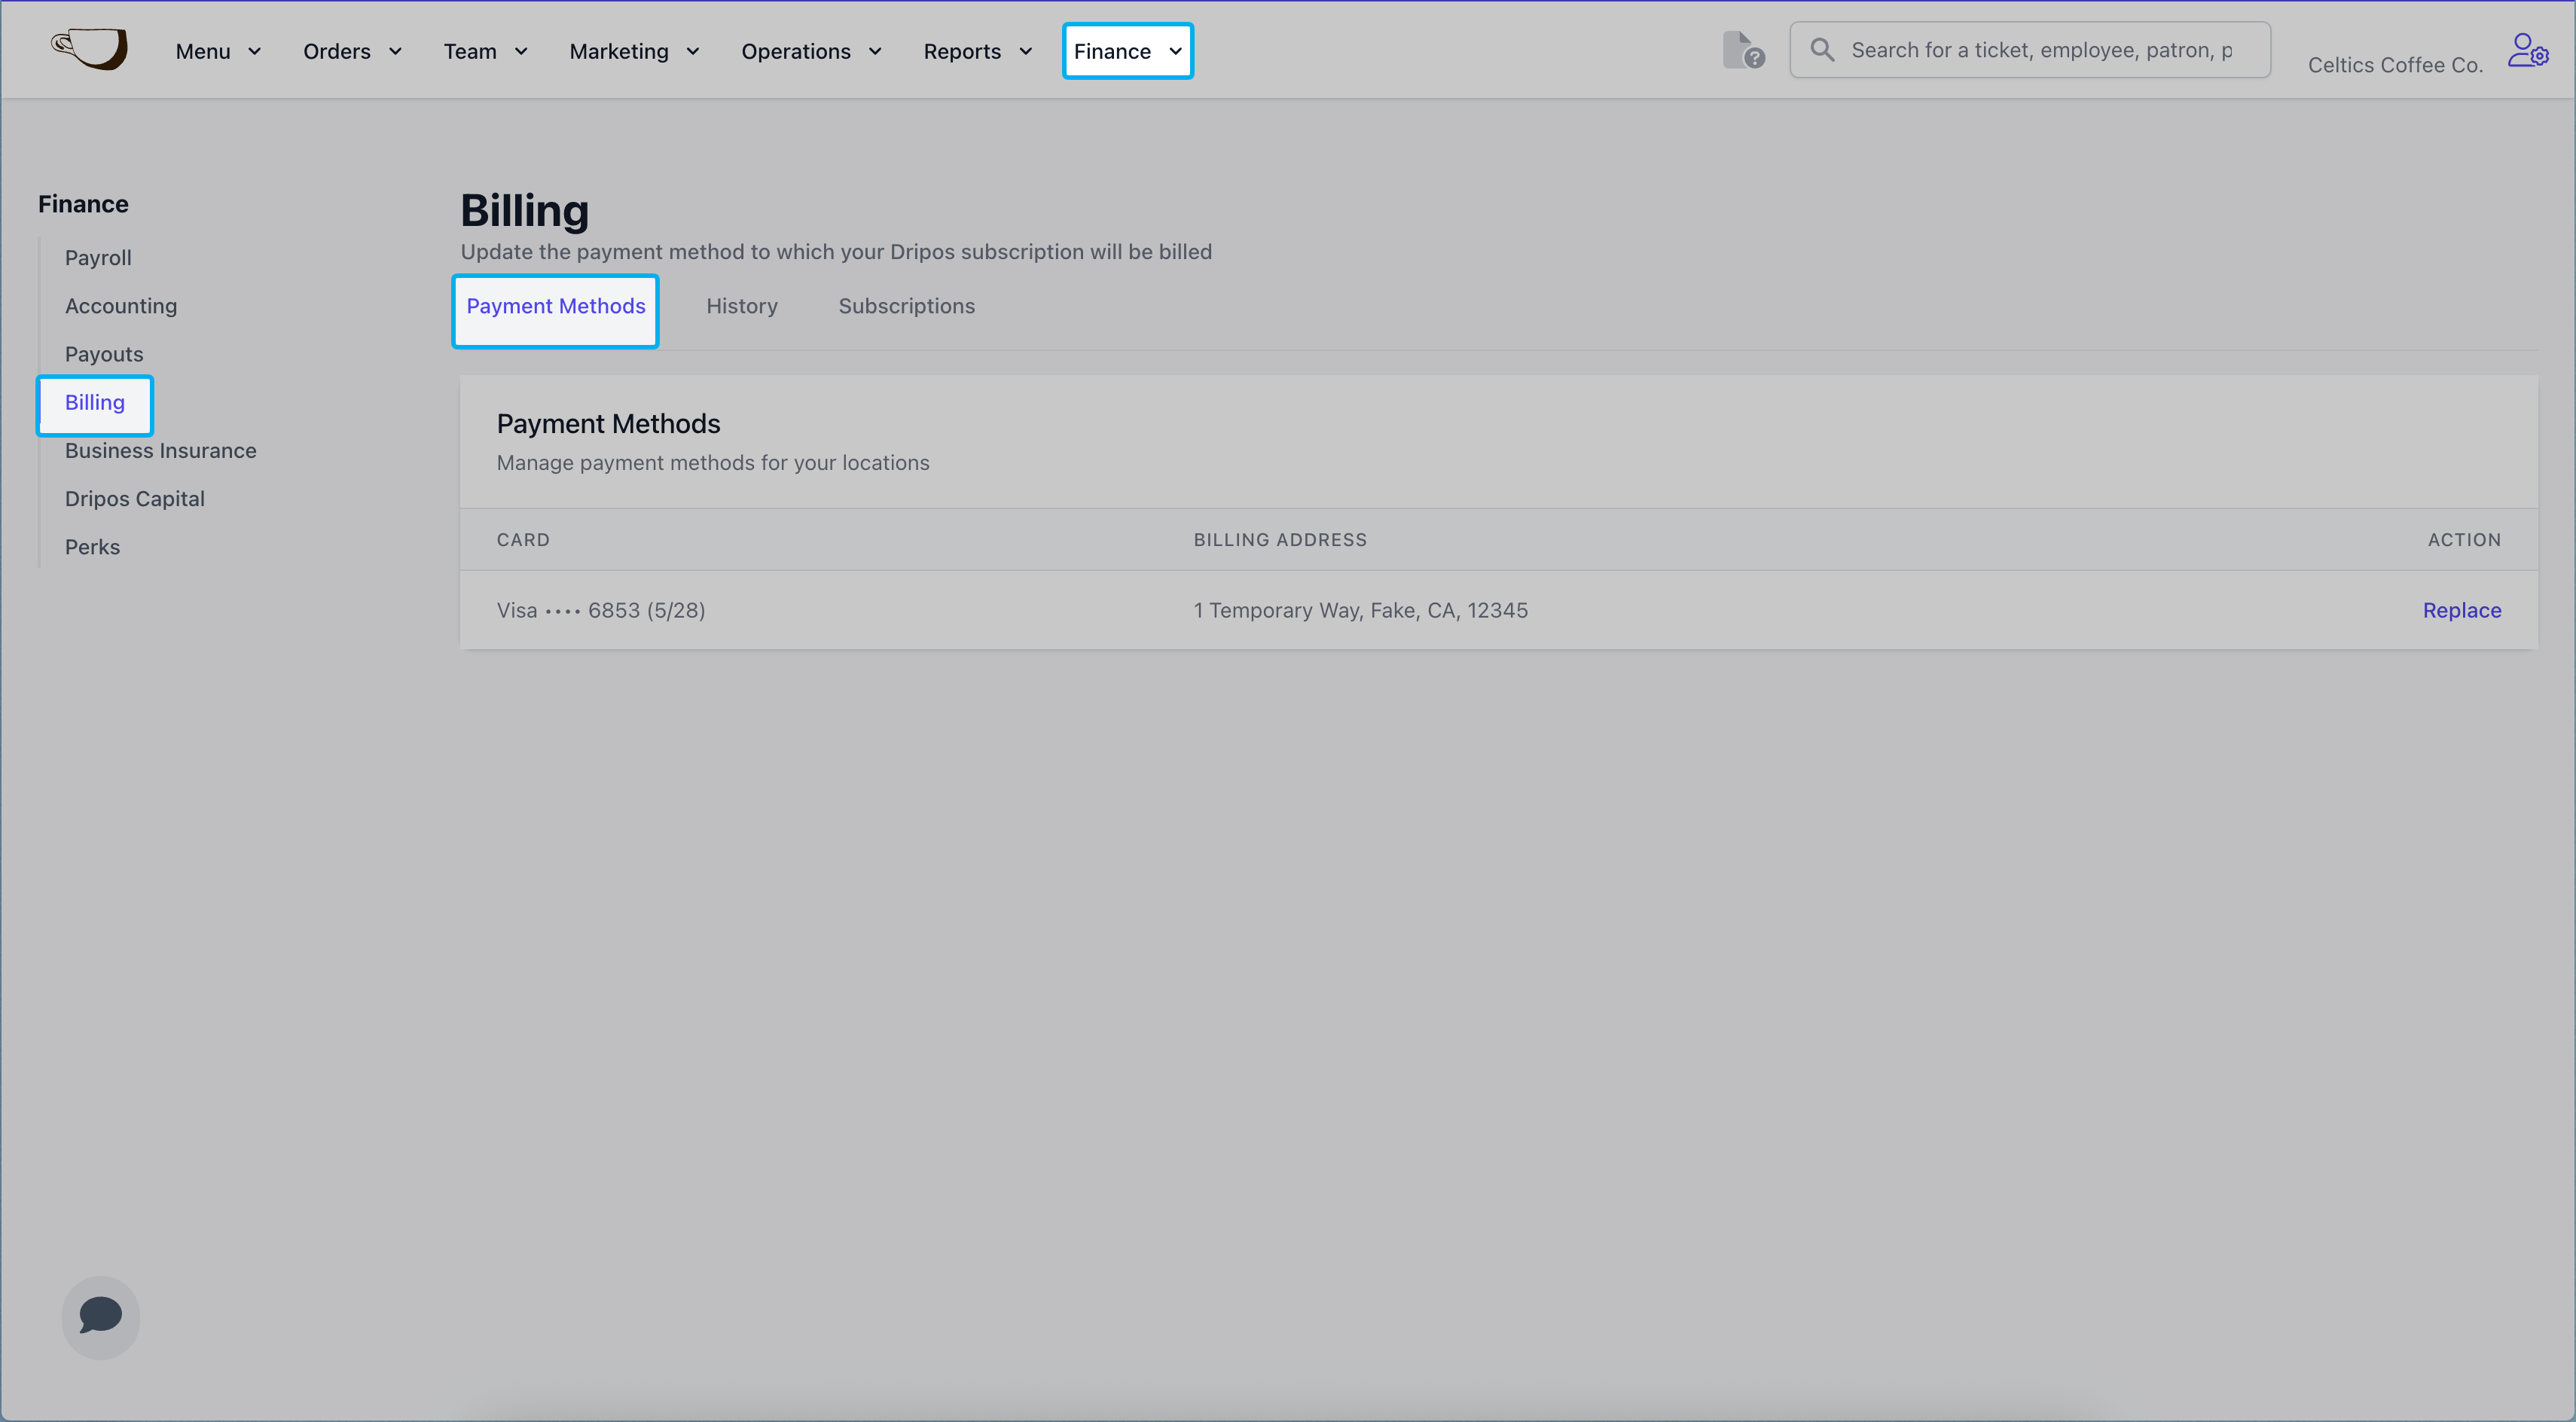Open the Marketing dropdown menu

click(x=634, y=51)
